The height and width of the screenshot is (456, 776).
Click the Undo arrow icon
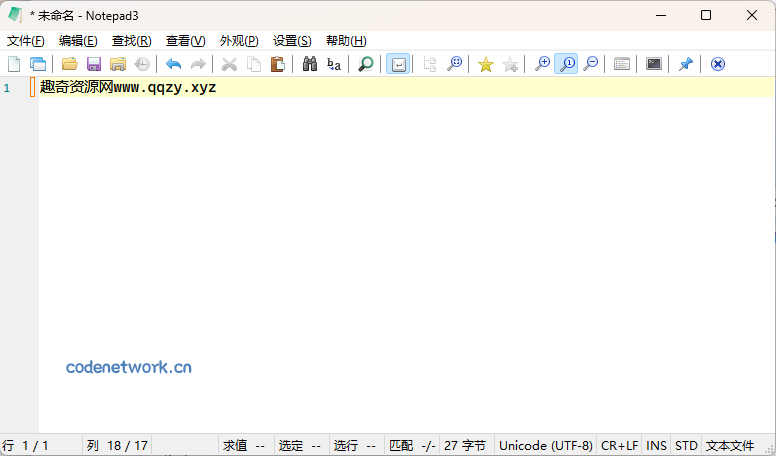(173, 64)
